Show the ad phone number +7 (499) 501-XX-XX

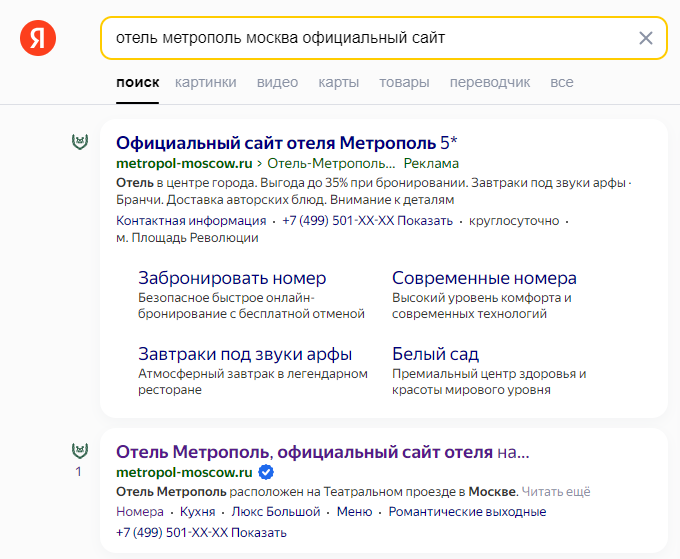pyautogui.click(x=367, y=221)
